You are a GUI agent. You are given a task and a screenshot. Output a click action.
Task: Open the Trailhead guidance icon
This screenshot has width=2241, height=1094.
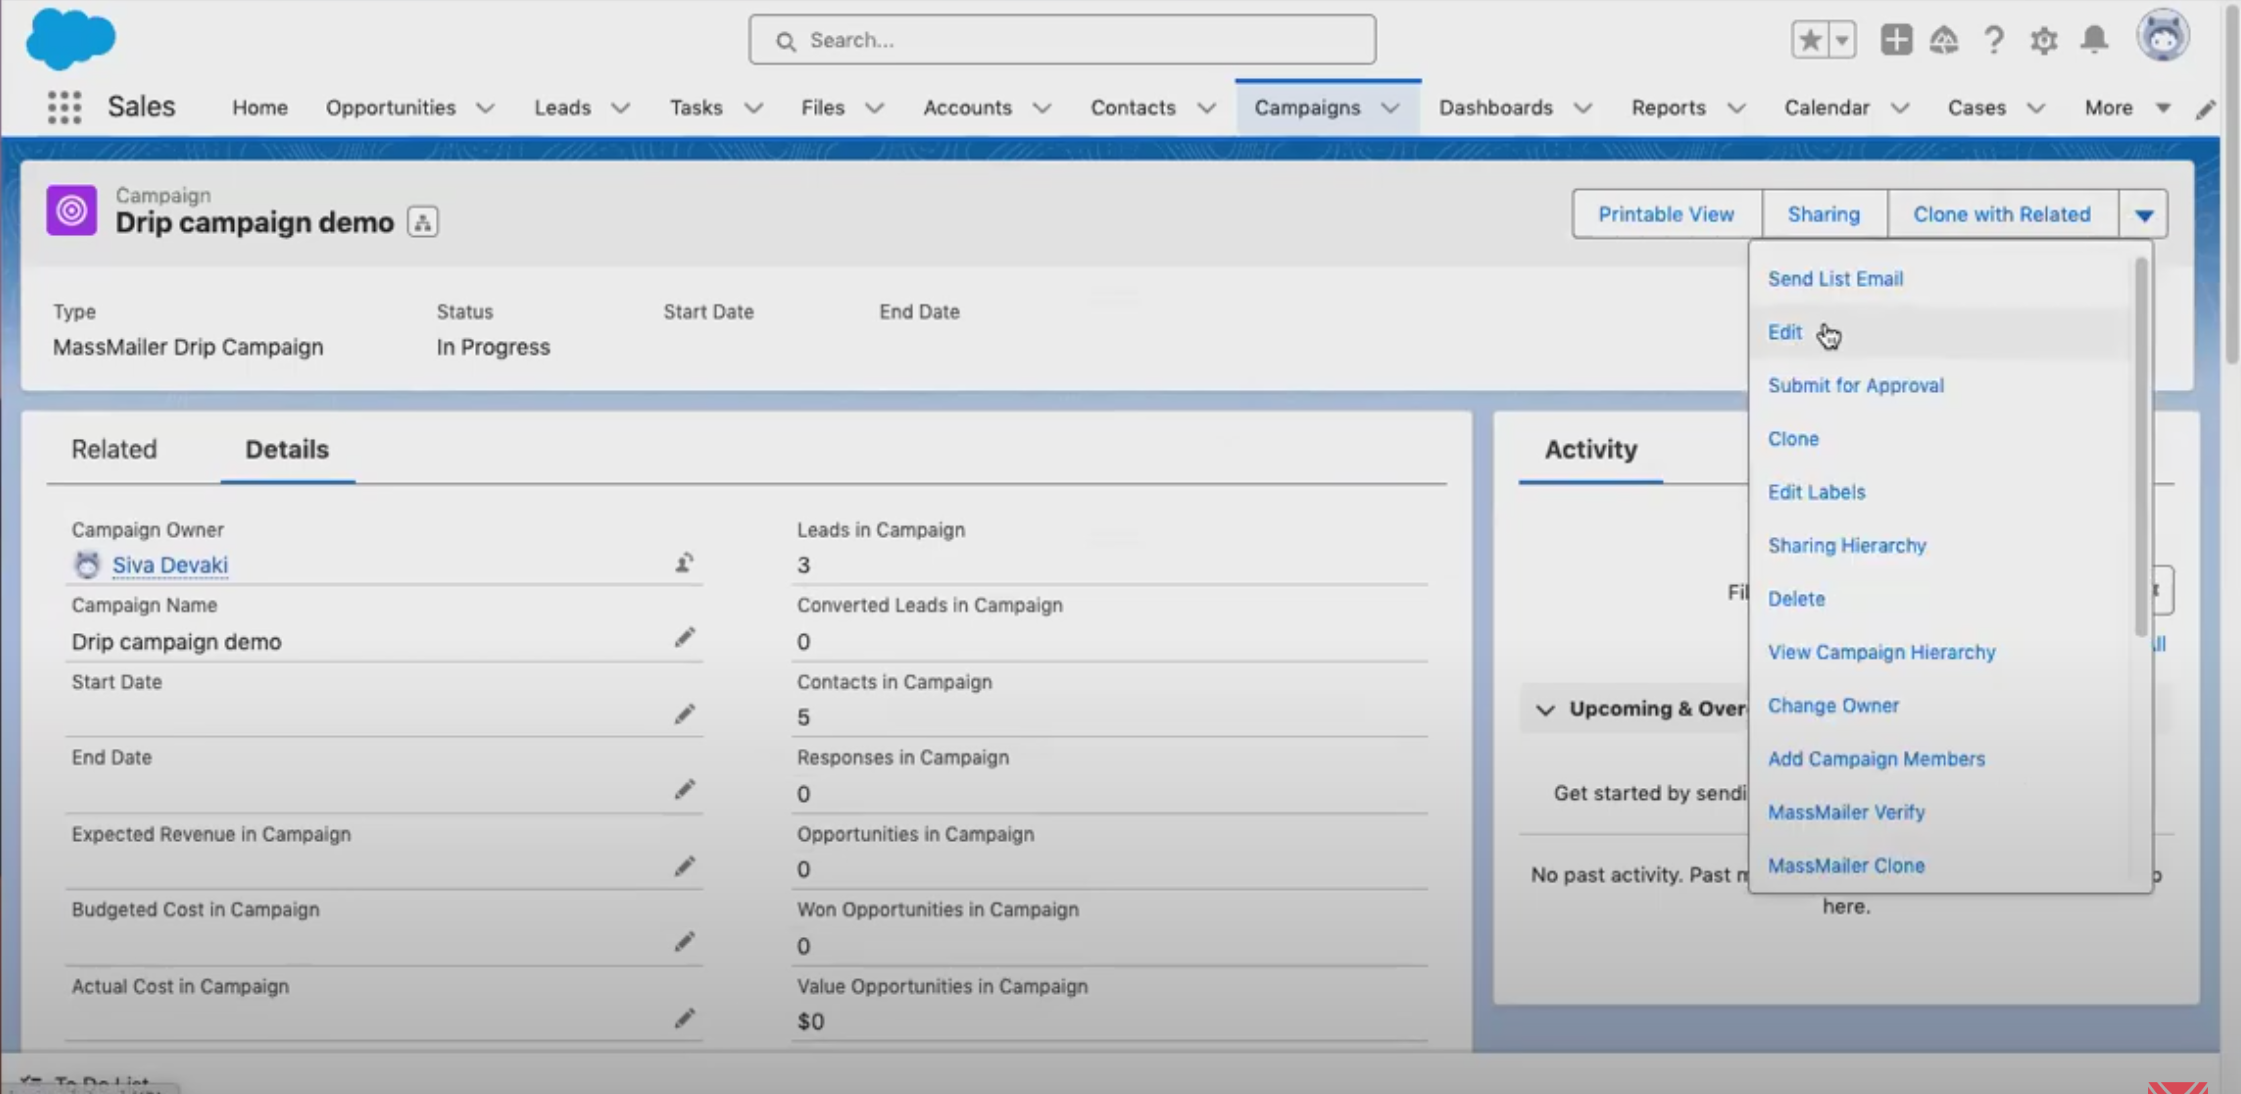(x=1943, y=40)
